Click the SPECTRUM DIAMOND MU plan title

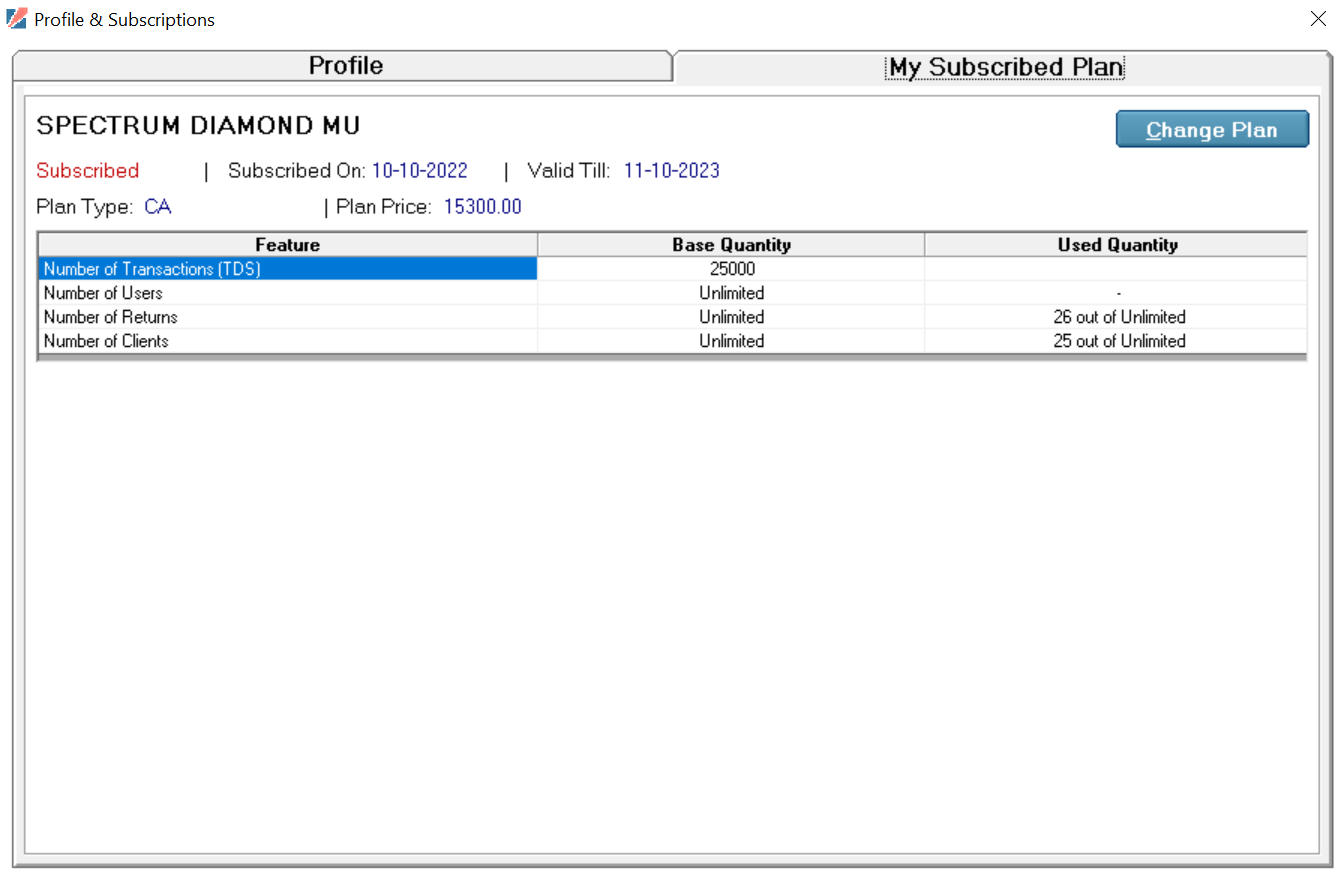click(198, 126)
